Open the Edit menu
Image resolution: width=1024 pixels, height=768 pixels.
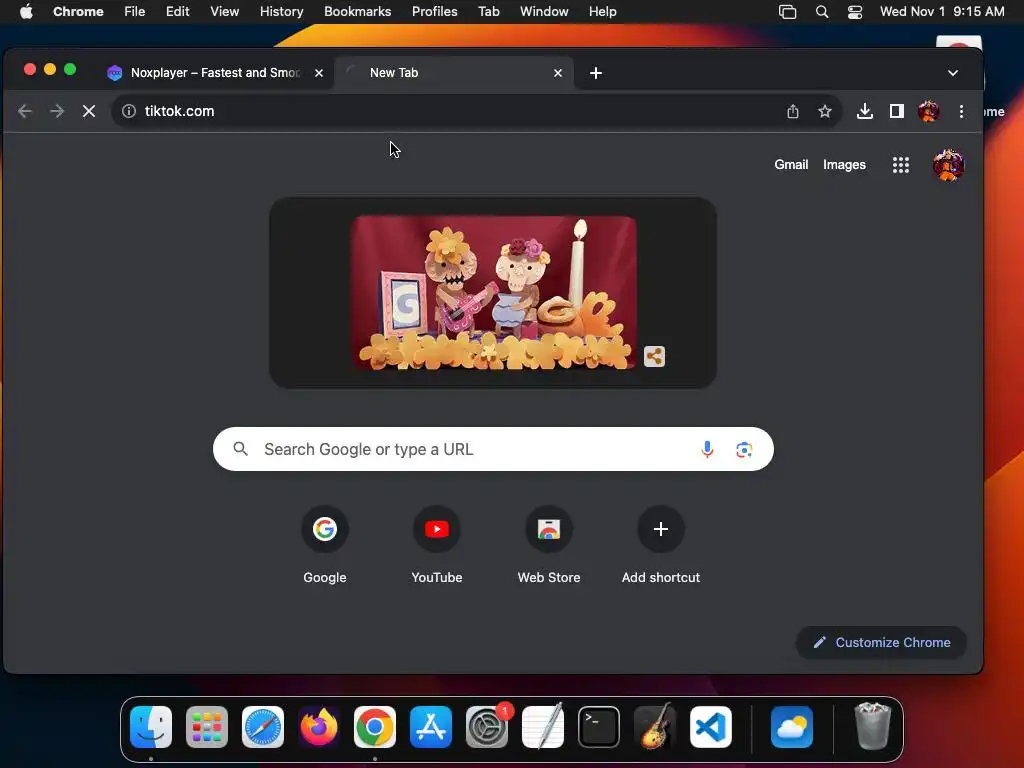[178, 12]
